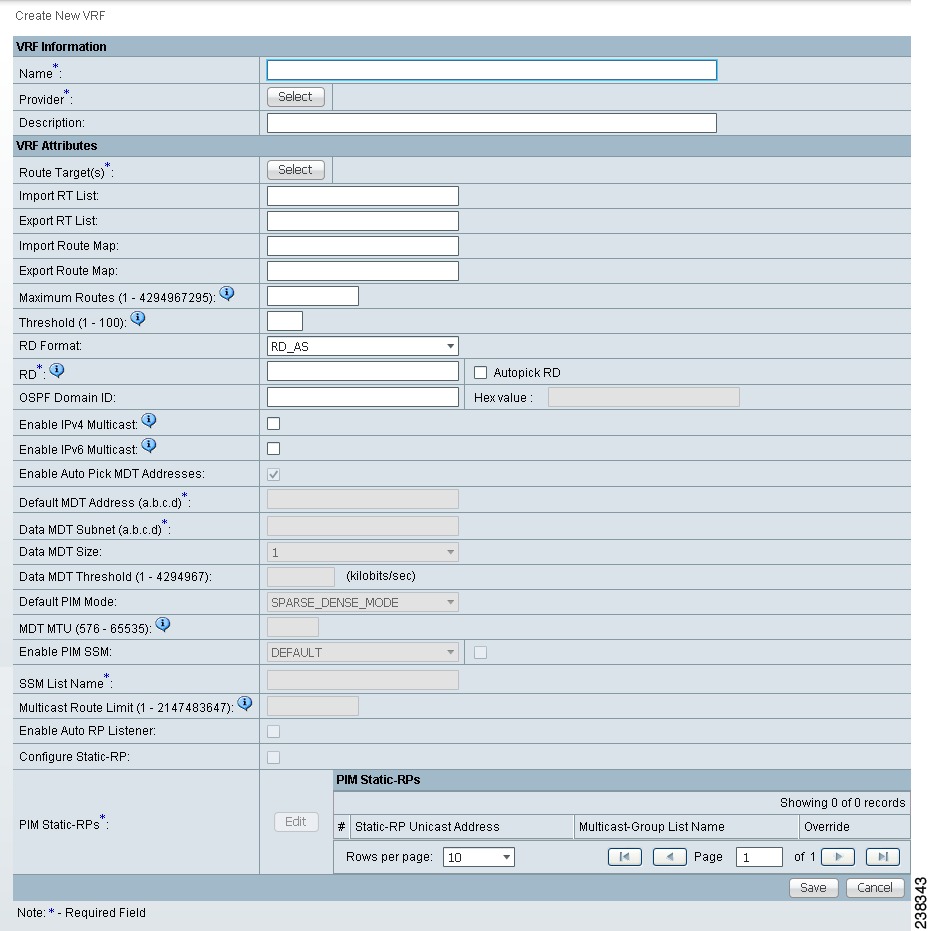Focus the Threshold field
The image size is (929, 931).
click(285, 321)
